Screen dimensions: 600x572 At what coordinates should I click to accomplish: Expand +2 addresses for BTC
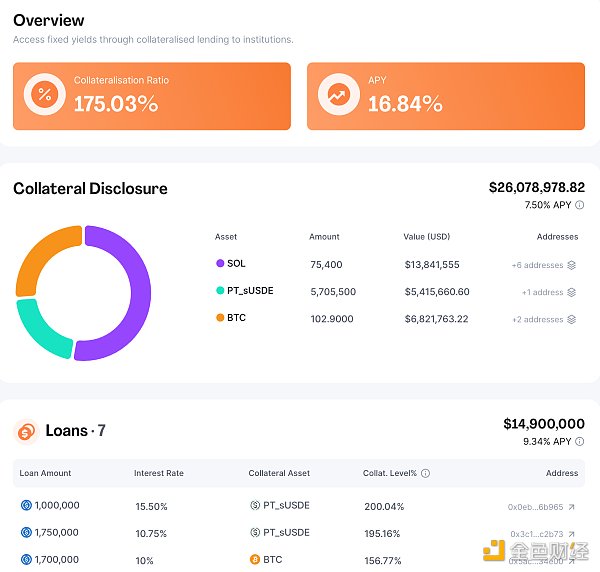coord(538,319)
